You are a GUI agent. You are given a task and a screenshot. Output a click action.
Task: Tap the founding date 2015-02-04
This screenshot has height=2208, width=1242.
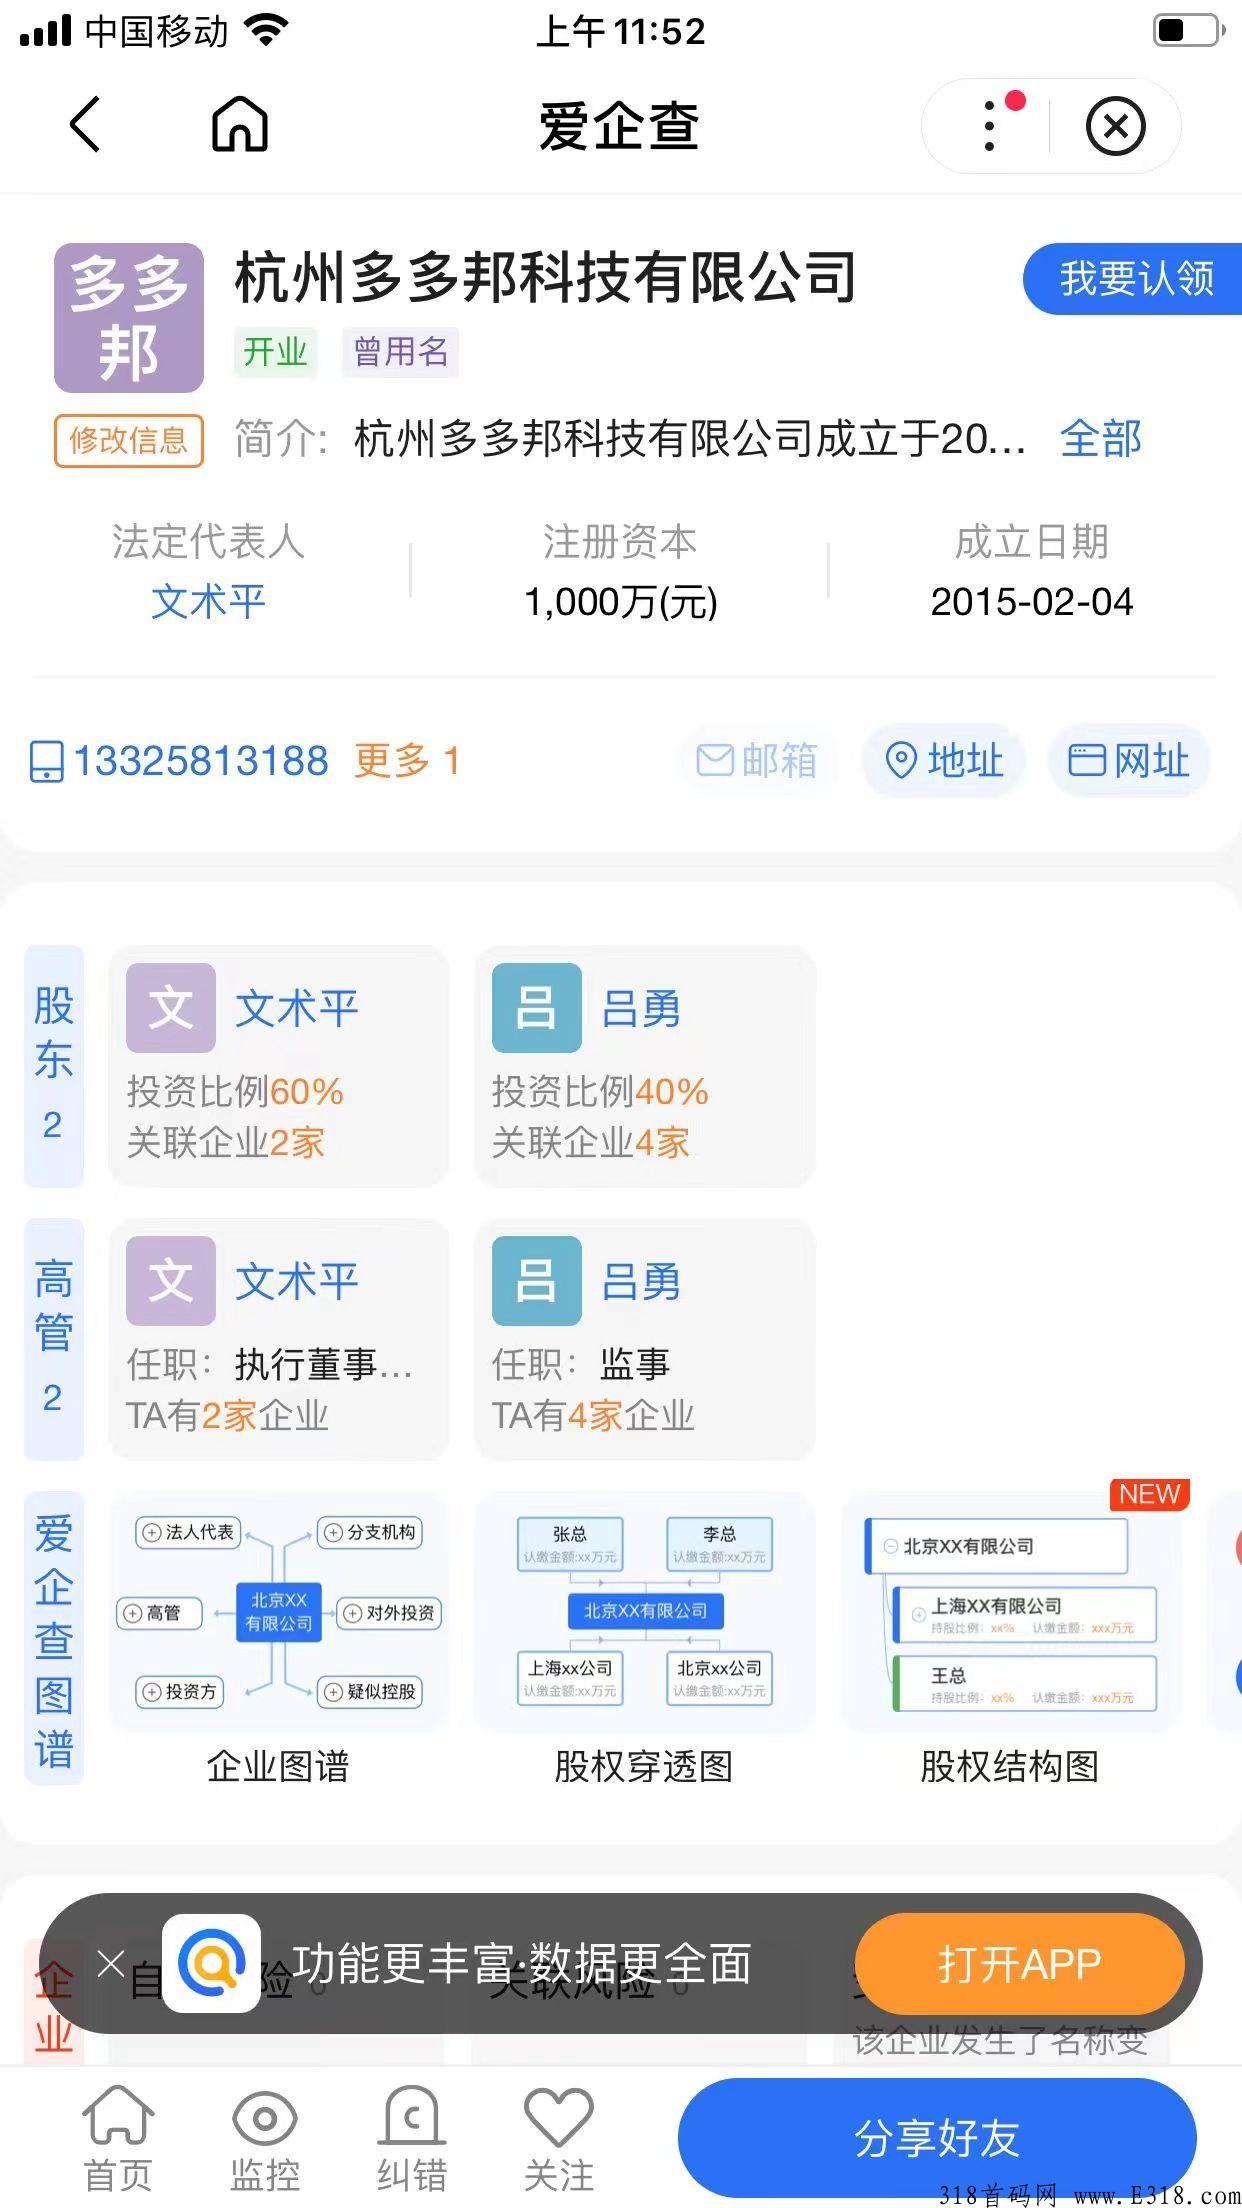1032,602
